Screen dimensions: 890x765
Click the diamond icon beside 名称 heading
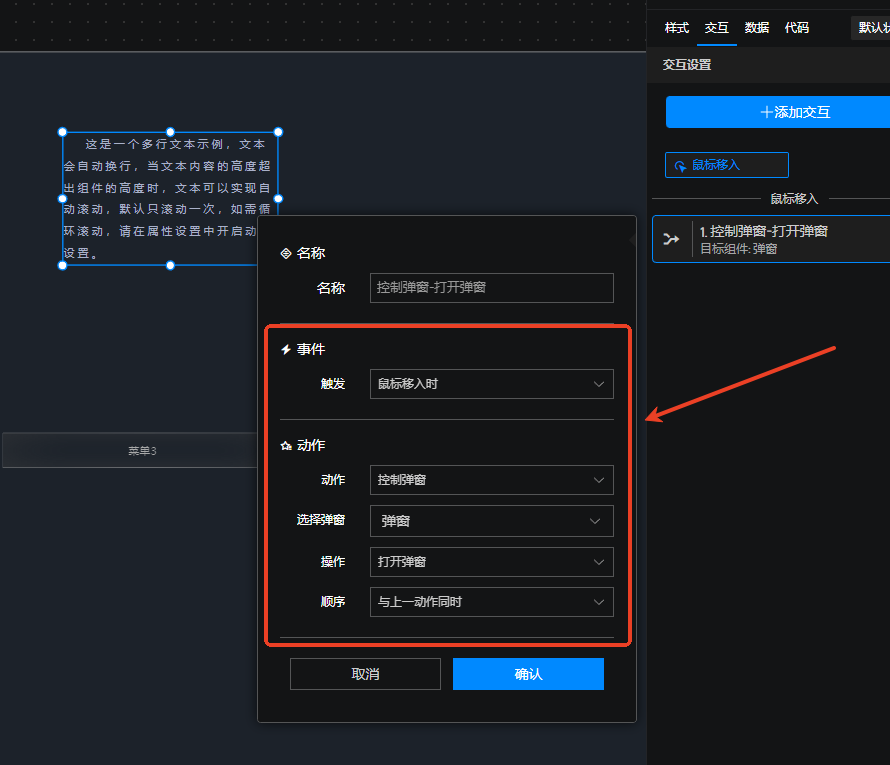point(286,254)
